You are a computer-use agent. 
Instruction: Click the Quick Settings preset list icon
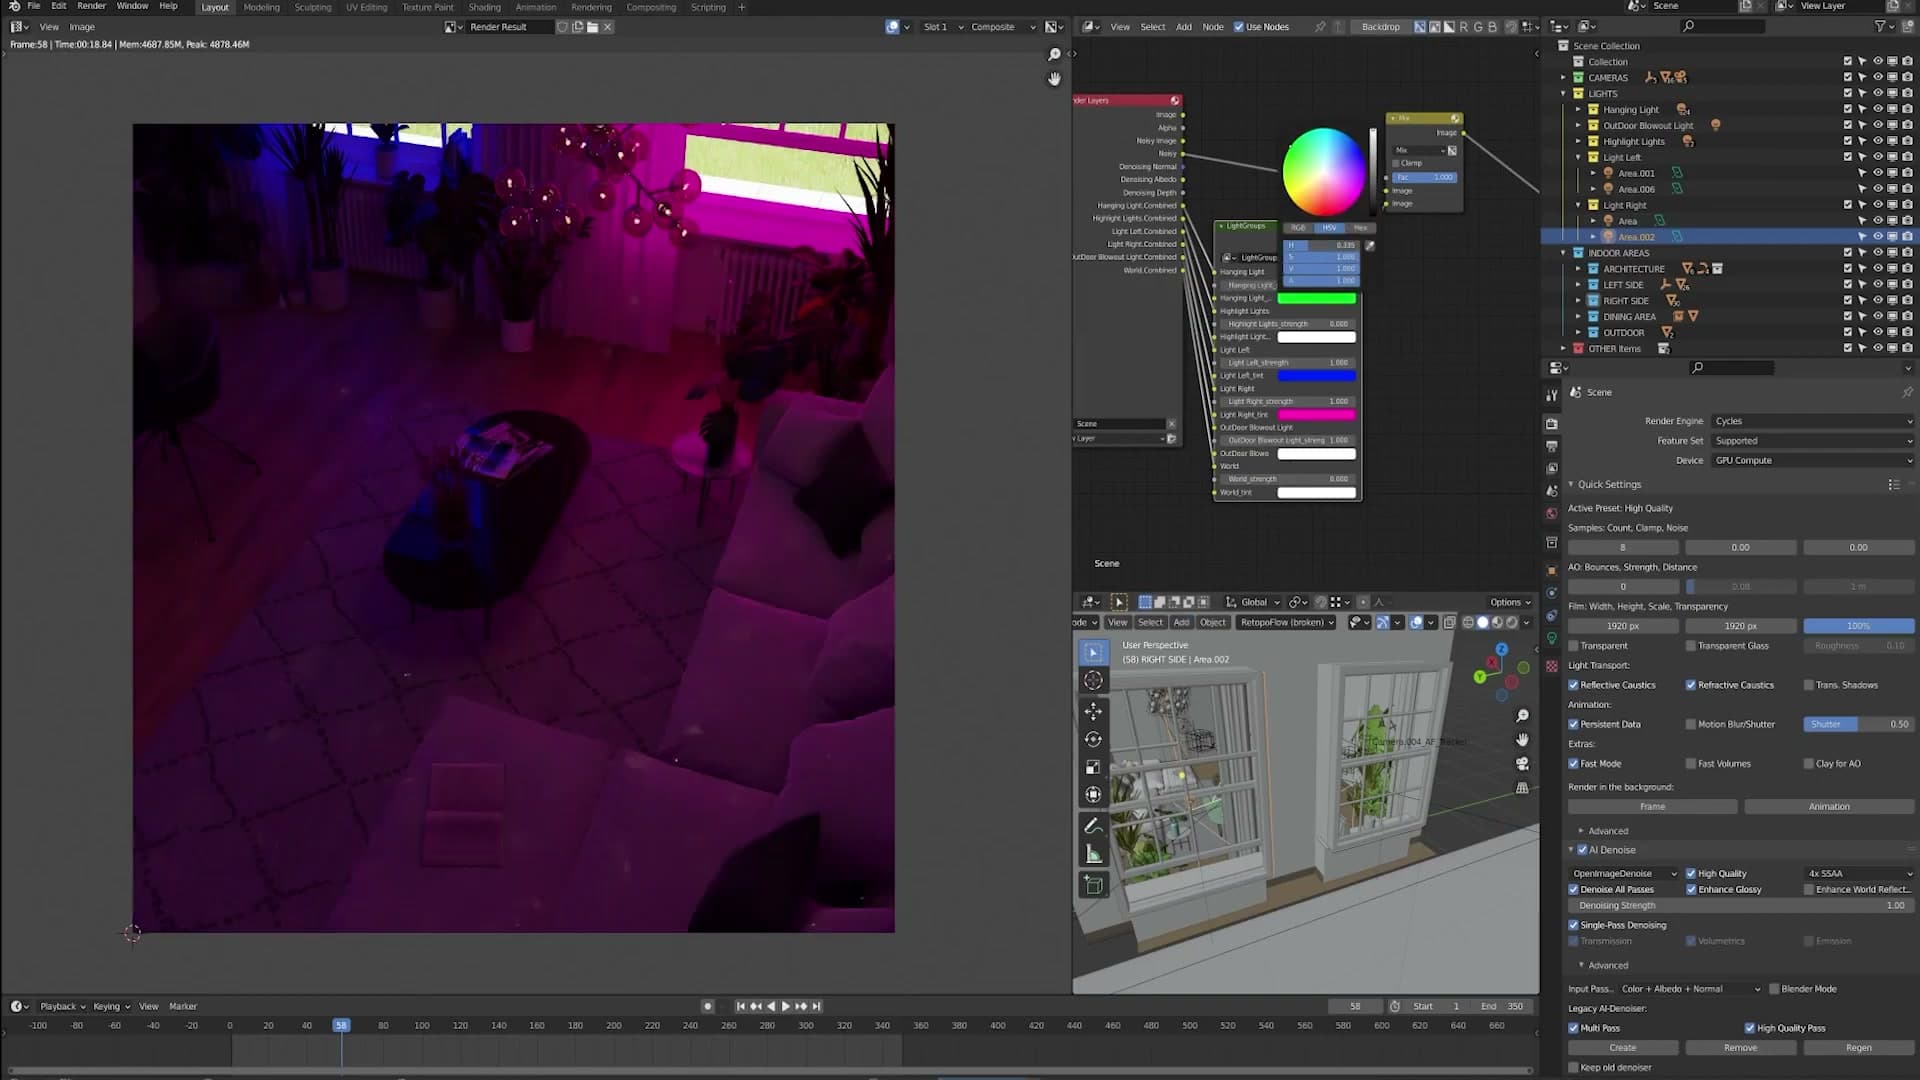1893,484
